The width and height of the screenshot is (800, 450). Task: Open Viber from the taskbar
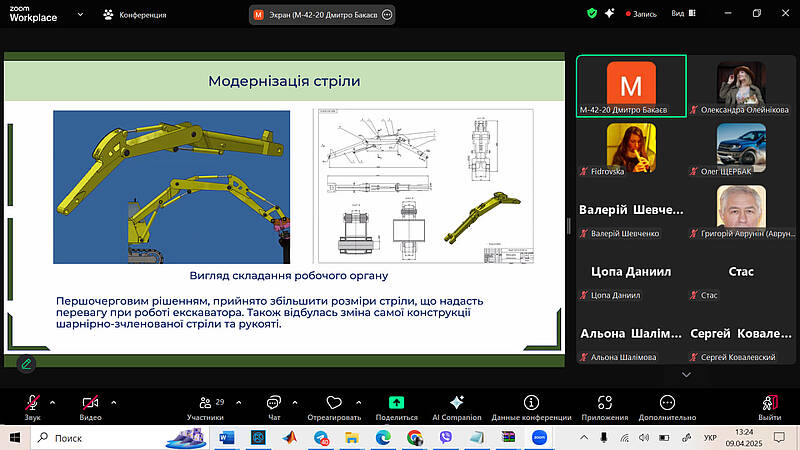[x=445, y=438]
